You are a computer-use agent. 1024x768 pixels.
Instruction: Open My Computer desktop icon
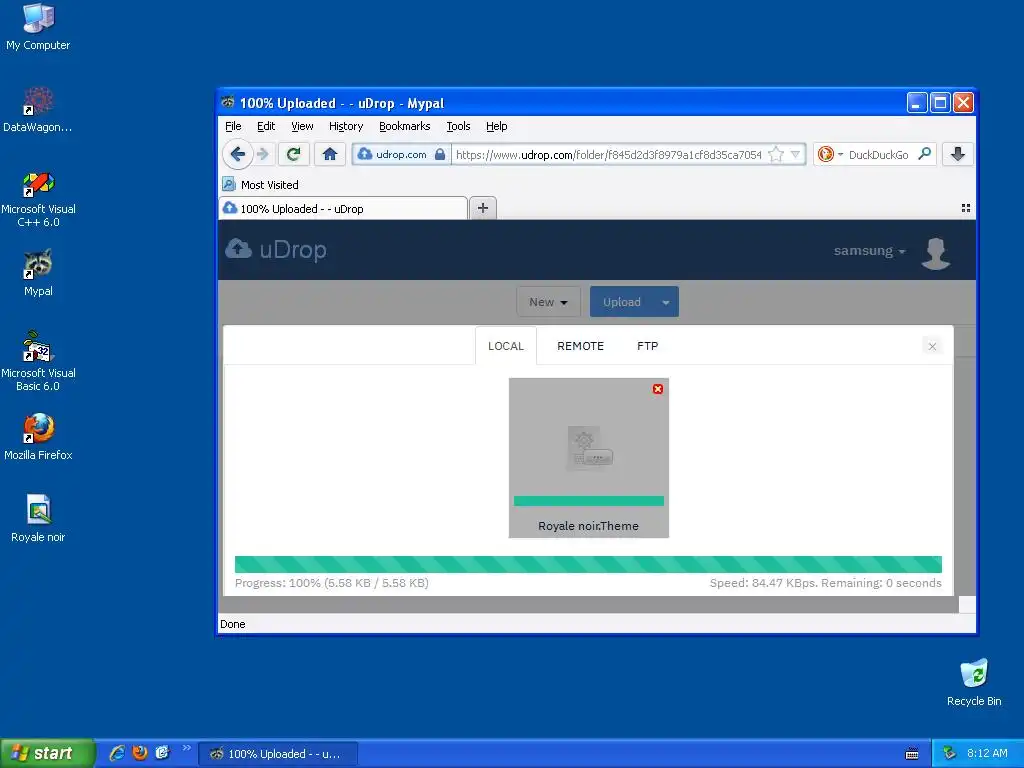coord(38,27)
